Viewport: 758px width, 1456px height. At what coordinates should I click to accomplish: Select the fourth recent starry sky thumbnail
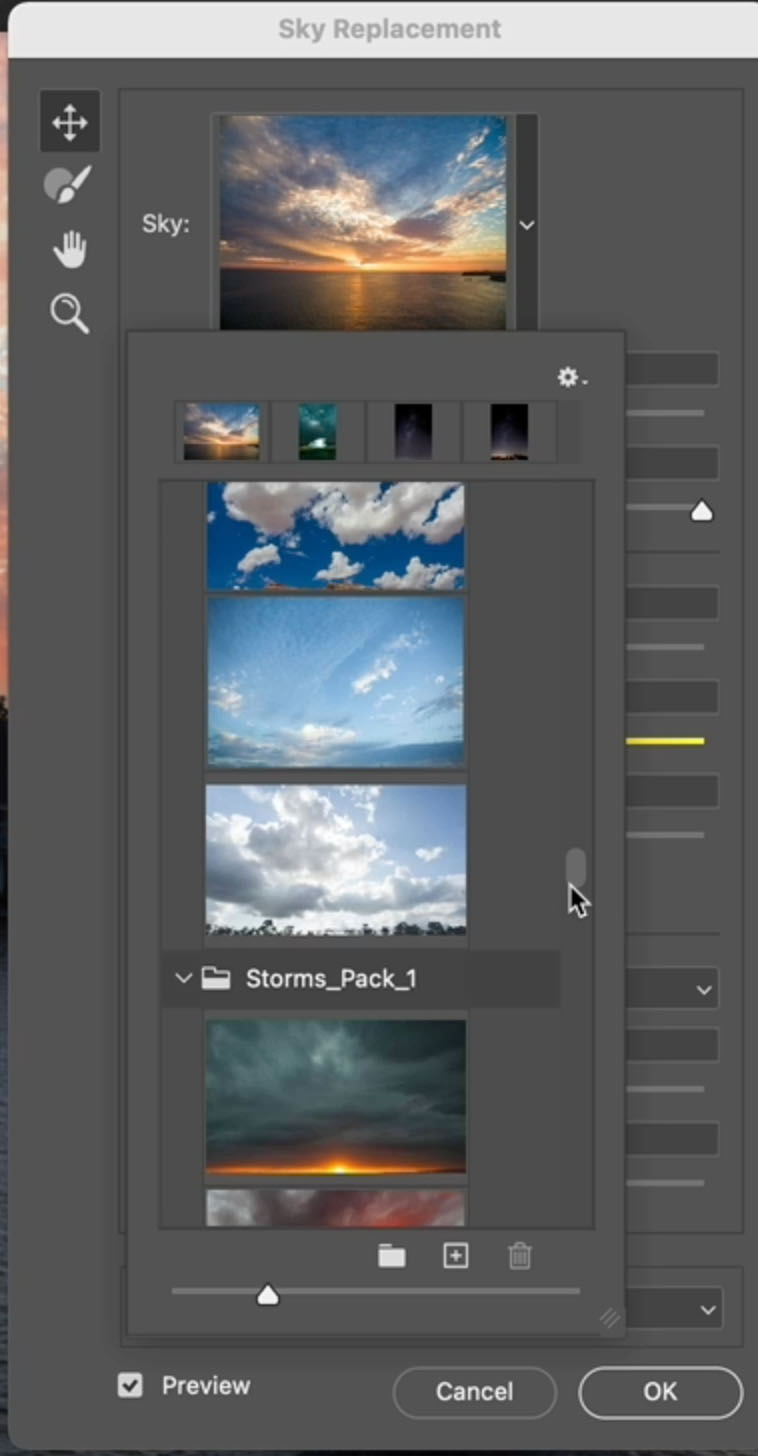click(509, 431)
